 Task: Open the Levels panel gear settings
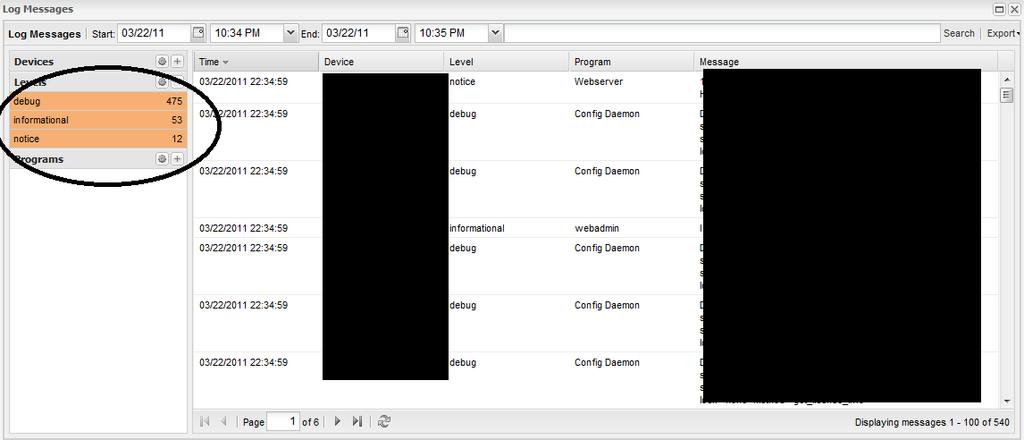(162, 82)
